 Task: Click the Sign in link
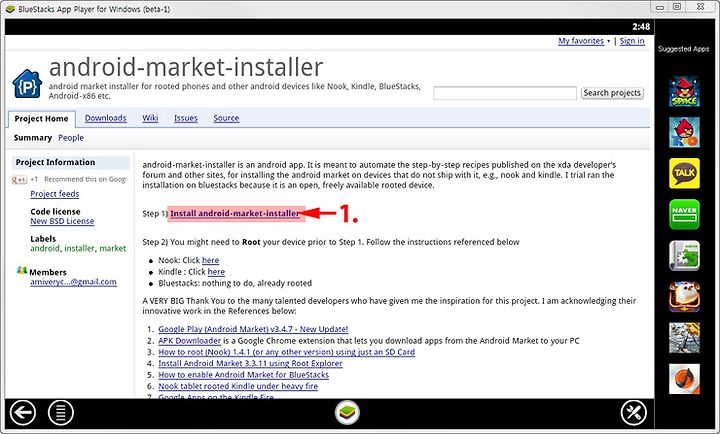pos(632,41)
